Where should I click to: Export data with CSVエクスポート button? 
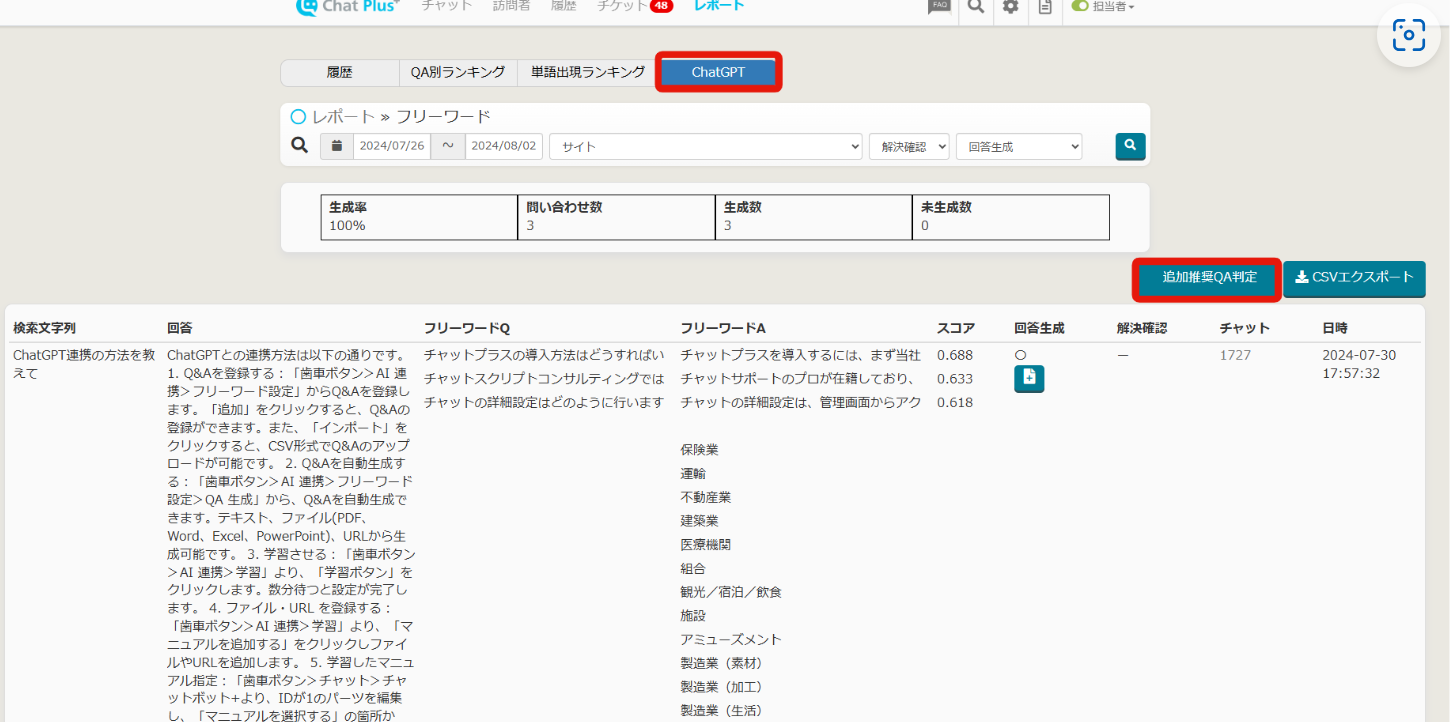(x=1354, y=278)
